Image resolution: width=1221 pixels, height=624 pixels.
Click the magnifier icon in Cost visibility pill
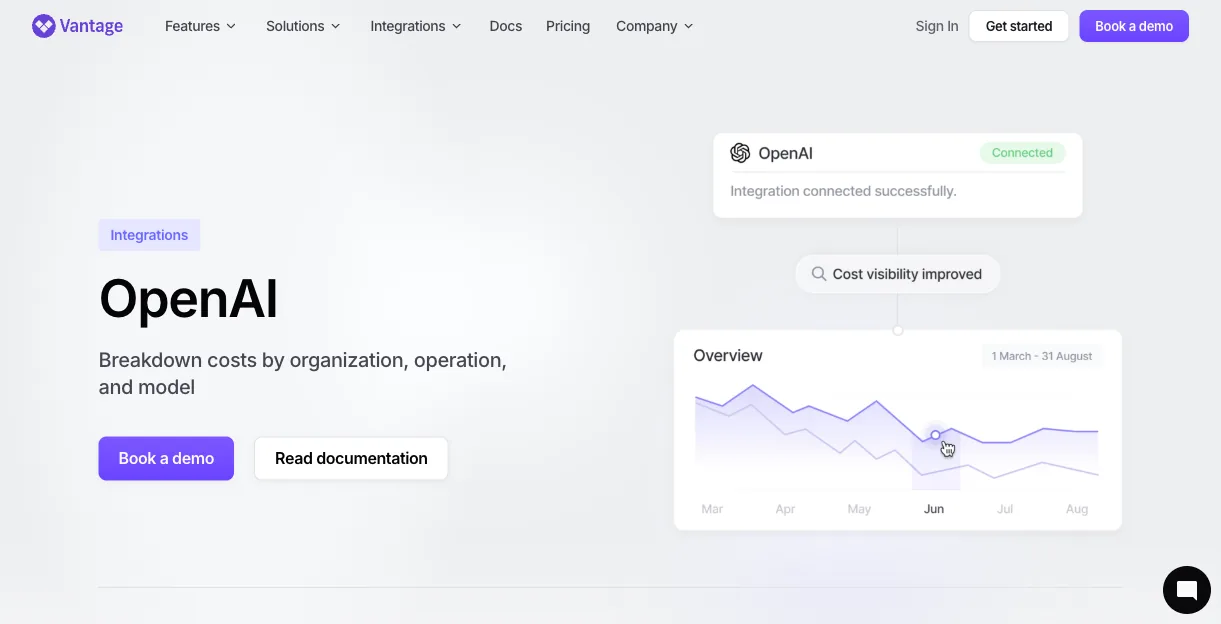818,274
